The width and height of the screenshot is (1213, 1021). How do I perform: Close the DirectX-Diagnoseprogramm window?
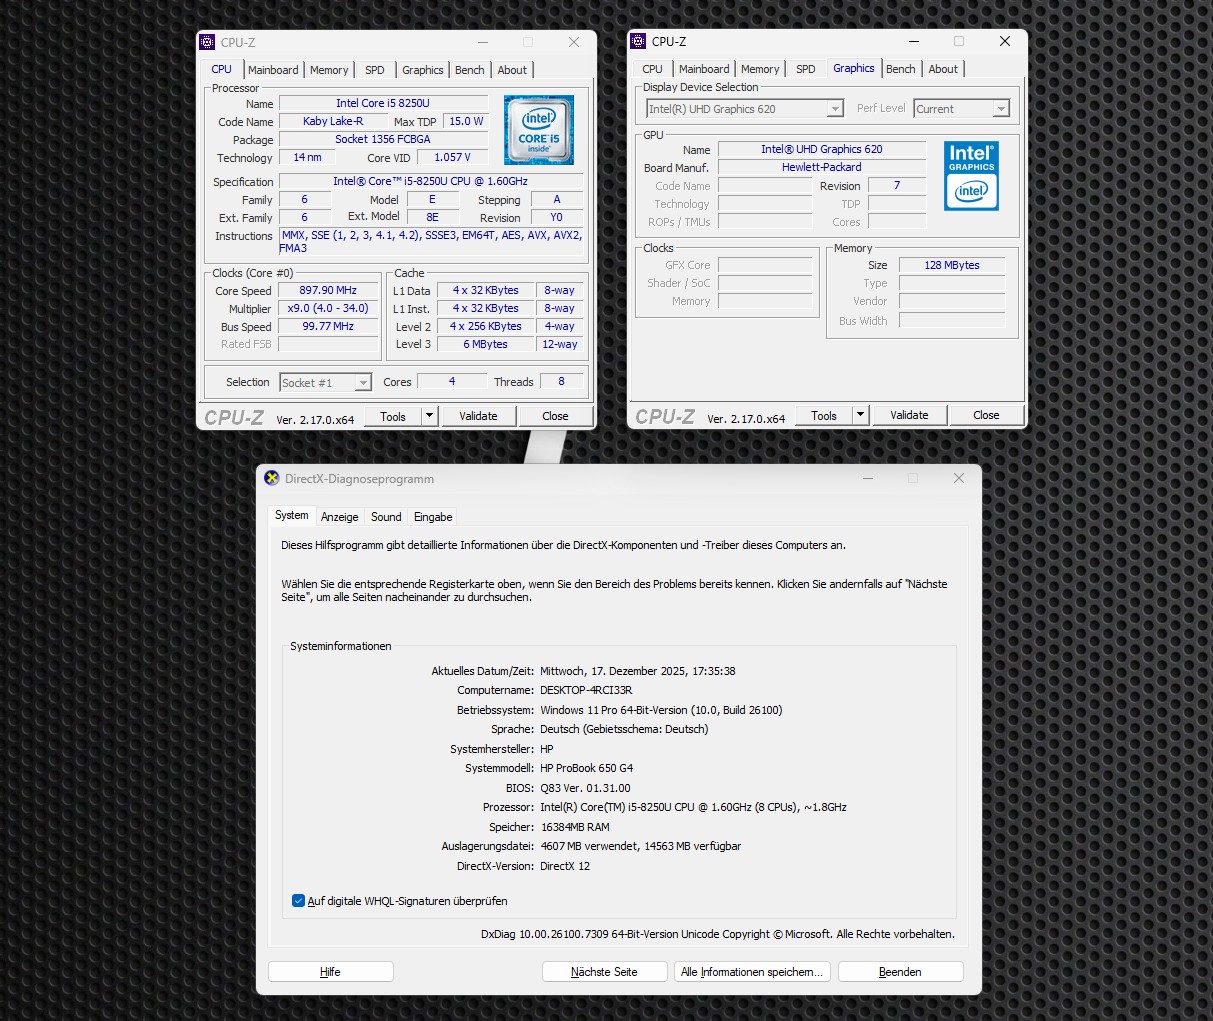tap(958, 478)
